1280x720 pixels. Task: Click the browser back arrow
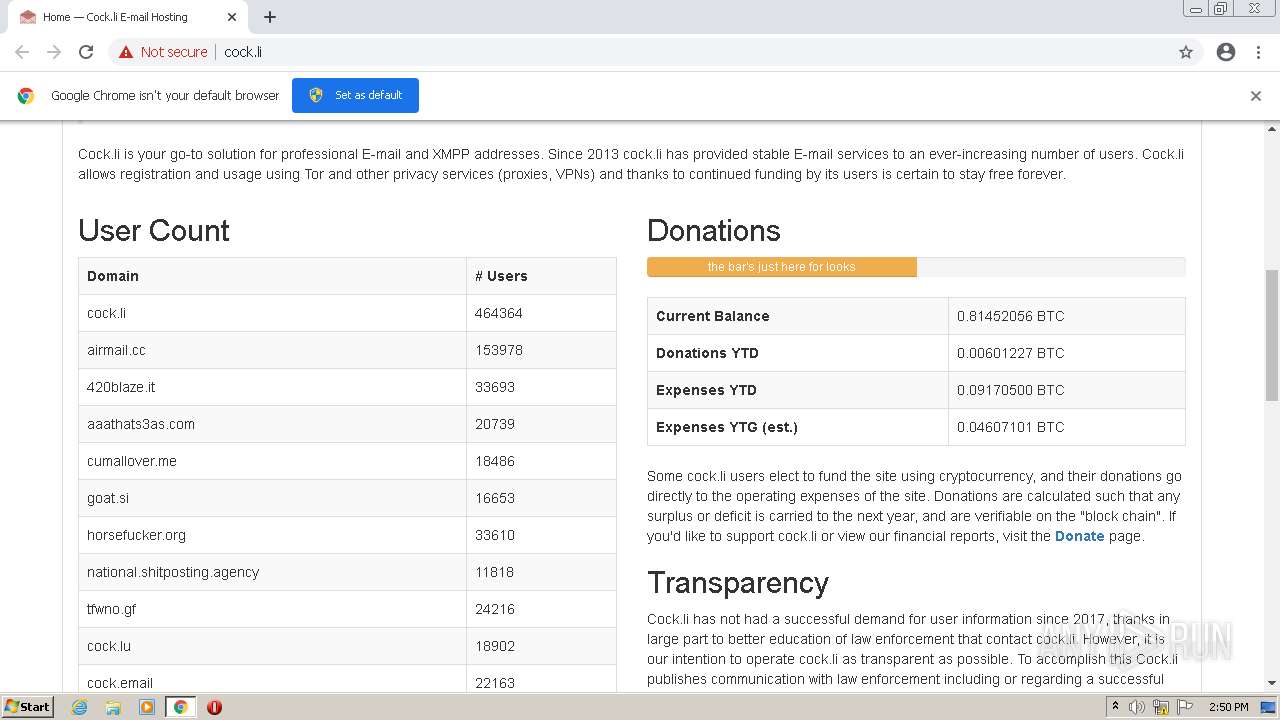[22, 52]
